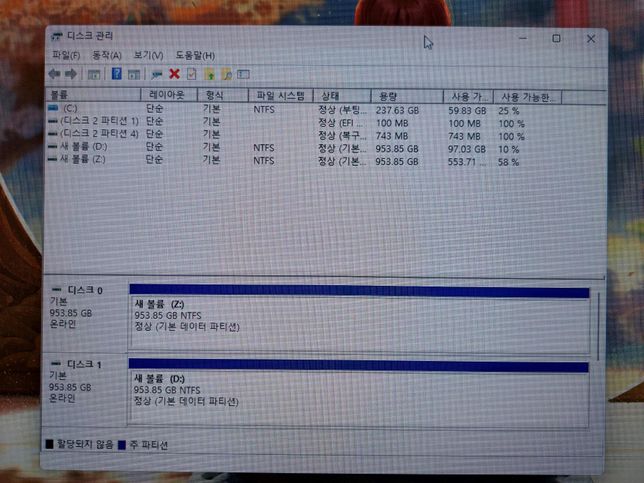Open the 도움말(H) menu
Viewport: 644px width, 483px height.
194,55
